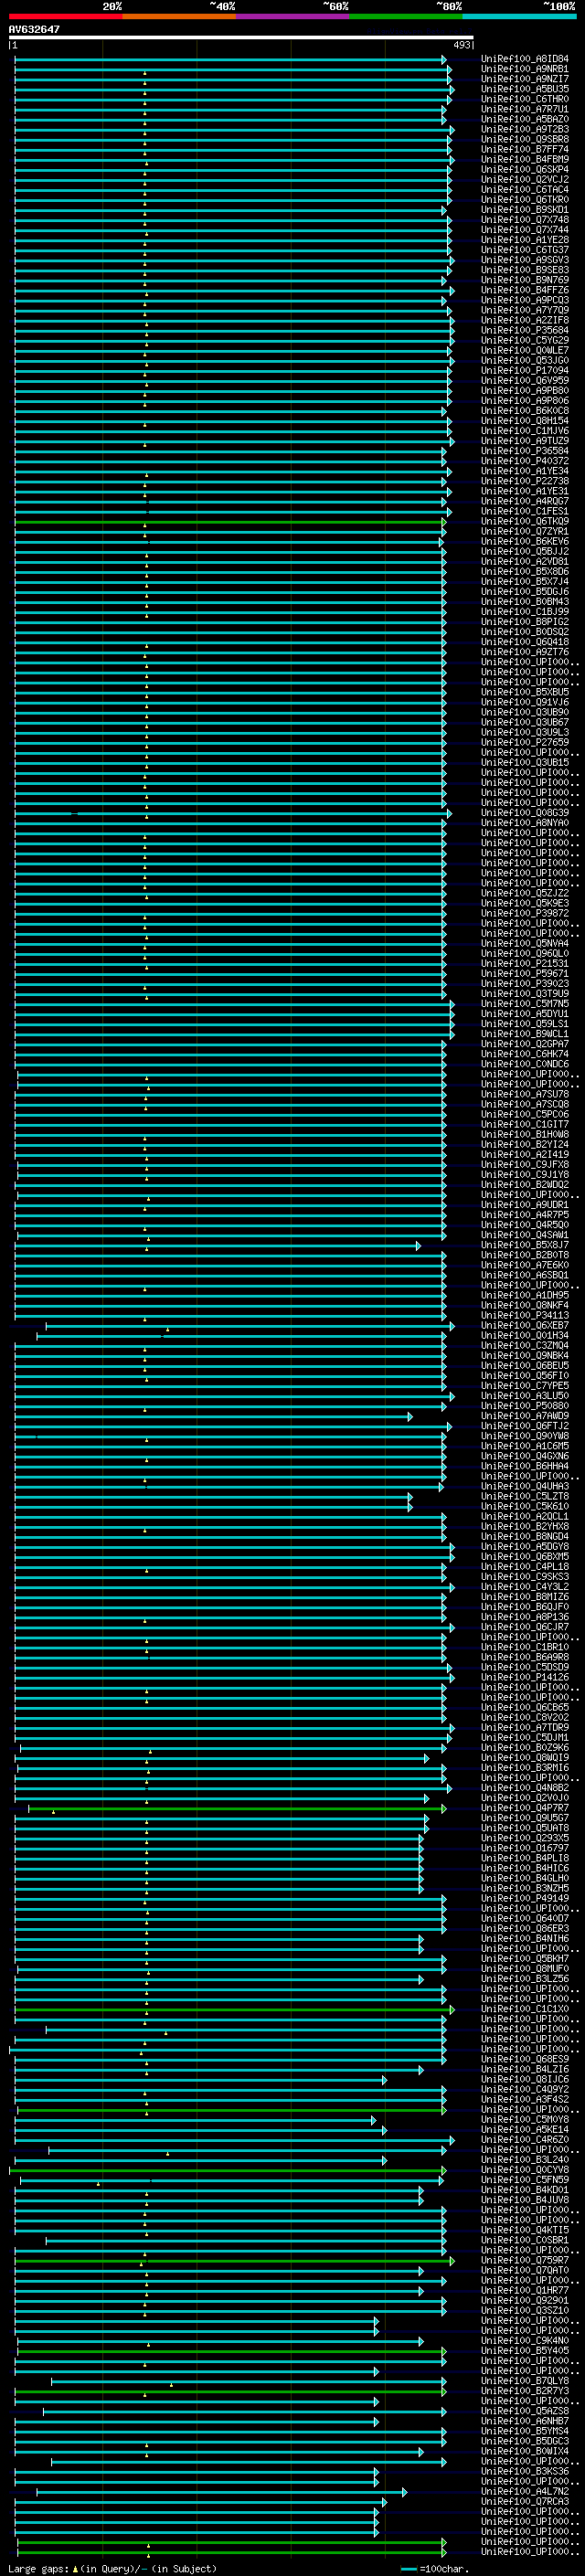Select hit label UniRef100_P22738
Viewport: 585px width, 2576px height.
click(x=524, y=481)
